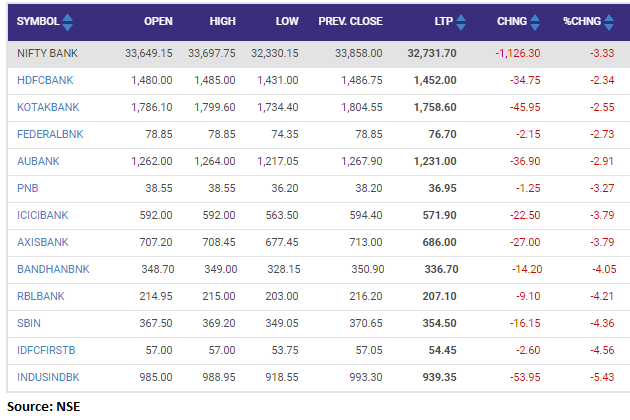
Task: Click the LTP column header
Action: pos(443,21)
